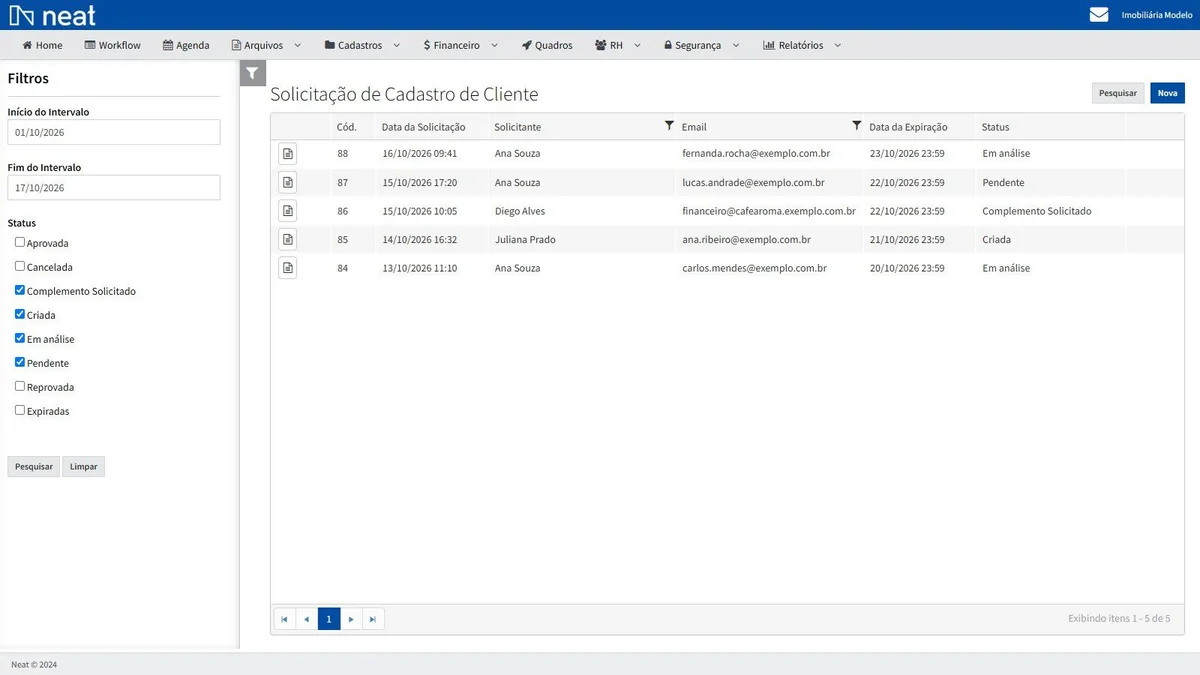Jump to the last results page
The width and height of the screenshot is (1200, 675).
point(373,619)
